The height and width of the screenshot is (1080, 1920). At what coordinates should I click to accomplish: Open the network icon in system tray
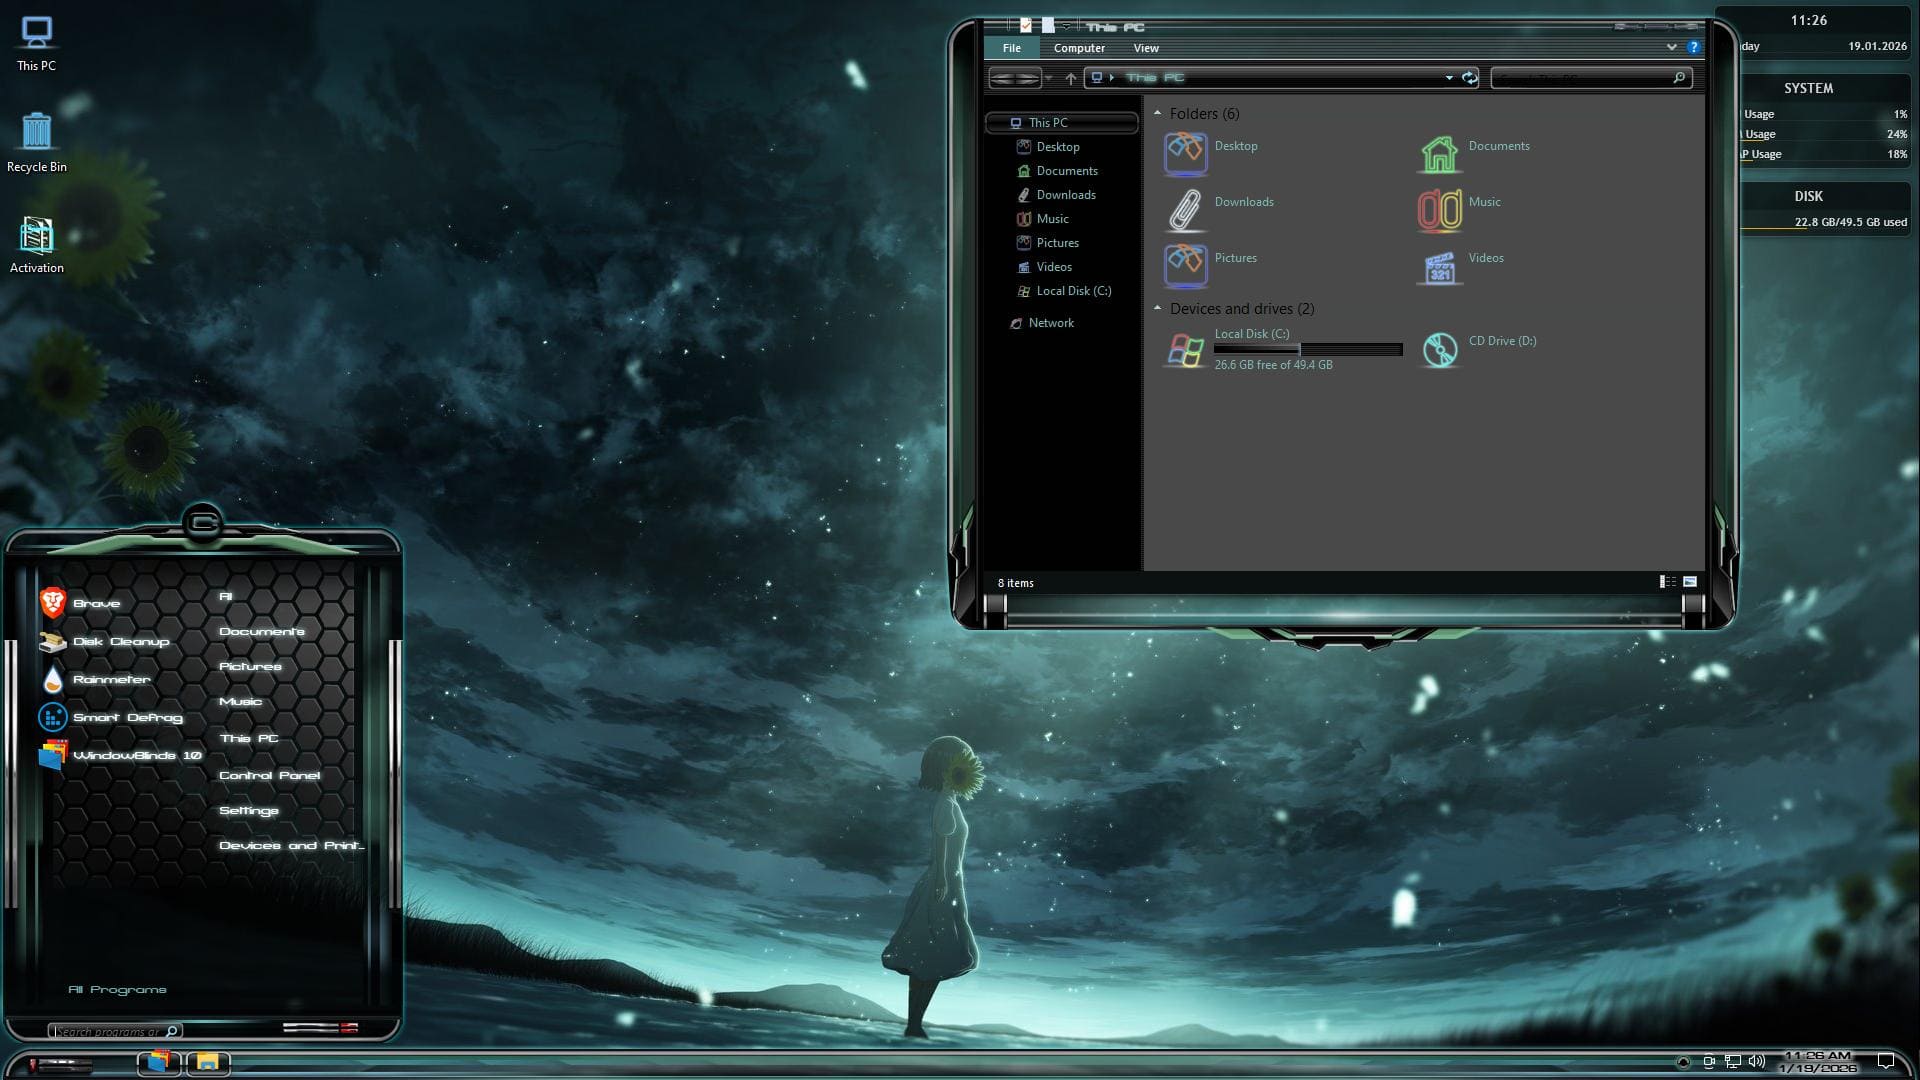(x=1732, y=1061)
